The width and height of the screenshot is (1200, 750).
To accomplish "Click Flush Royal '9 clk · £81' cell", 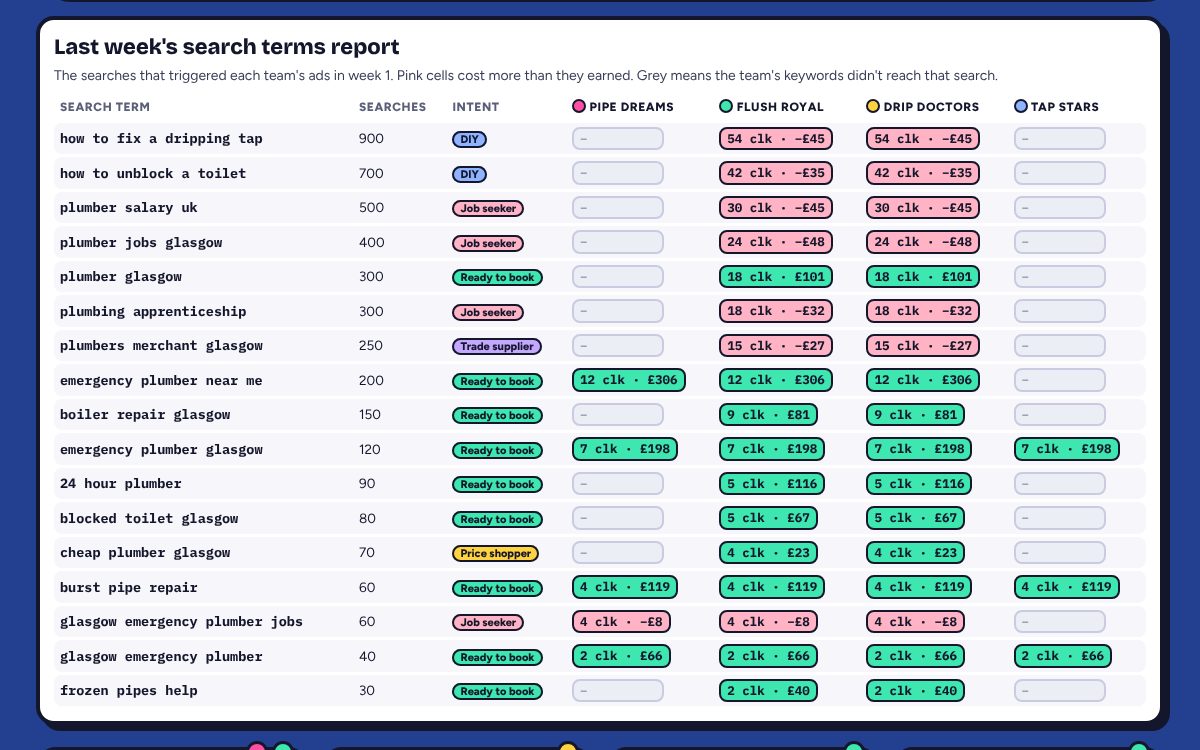I will coord(768,415).
